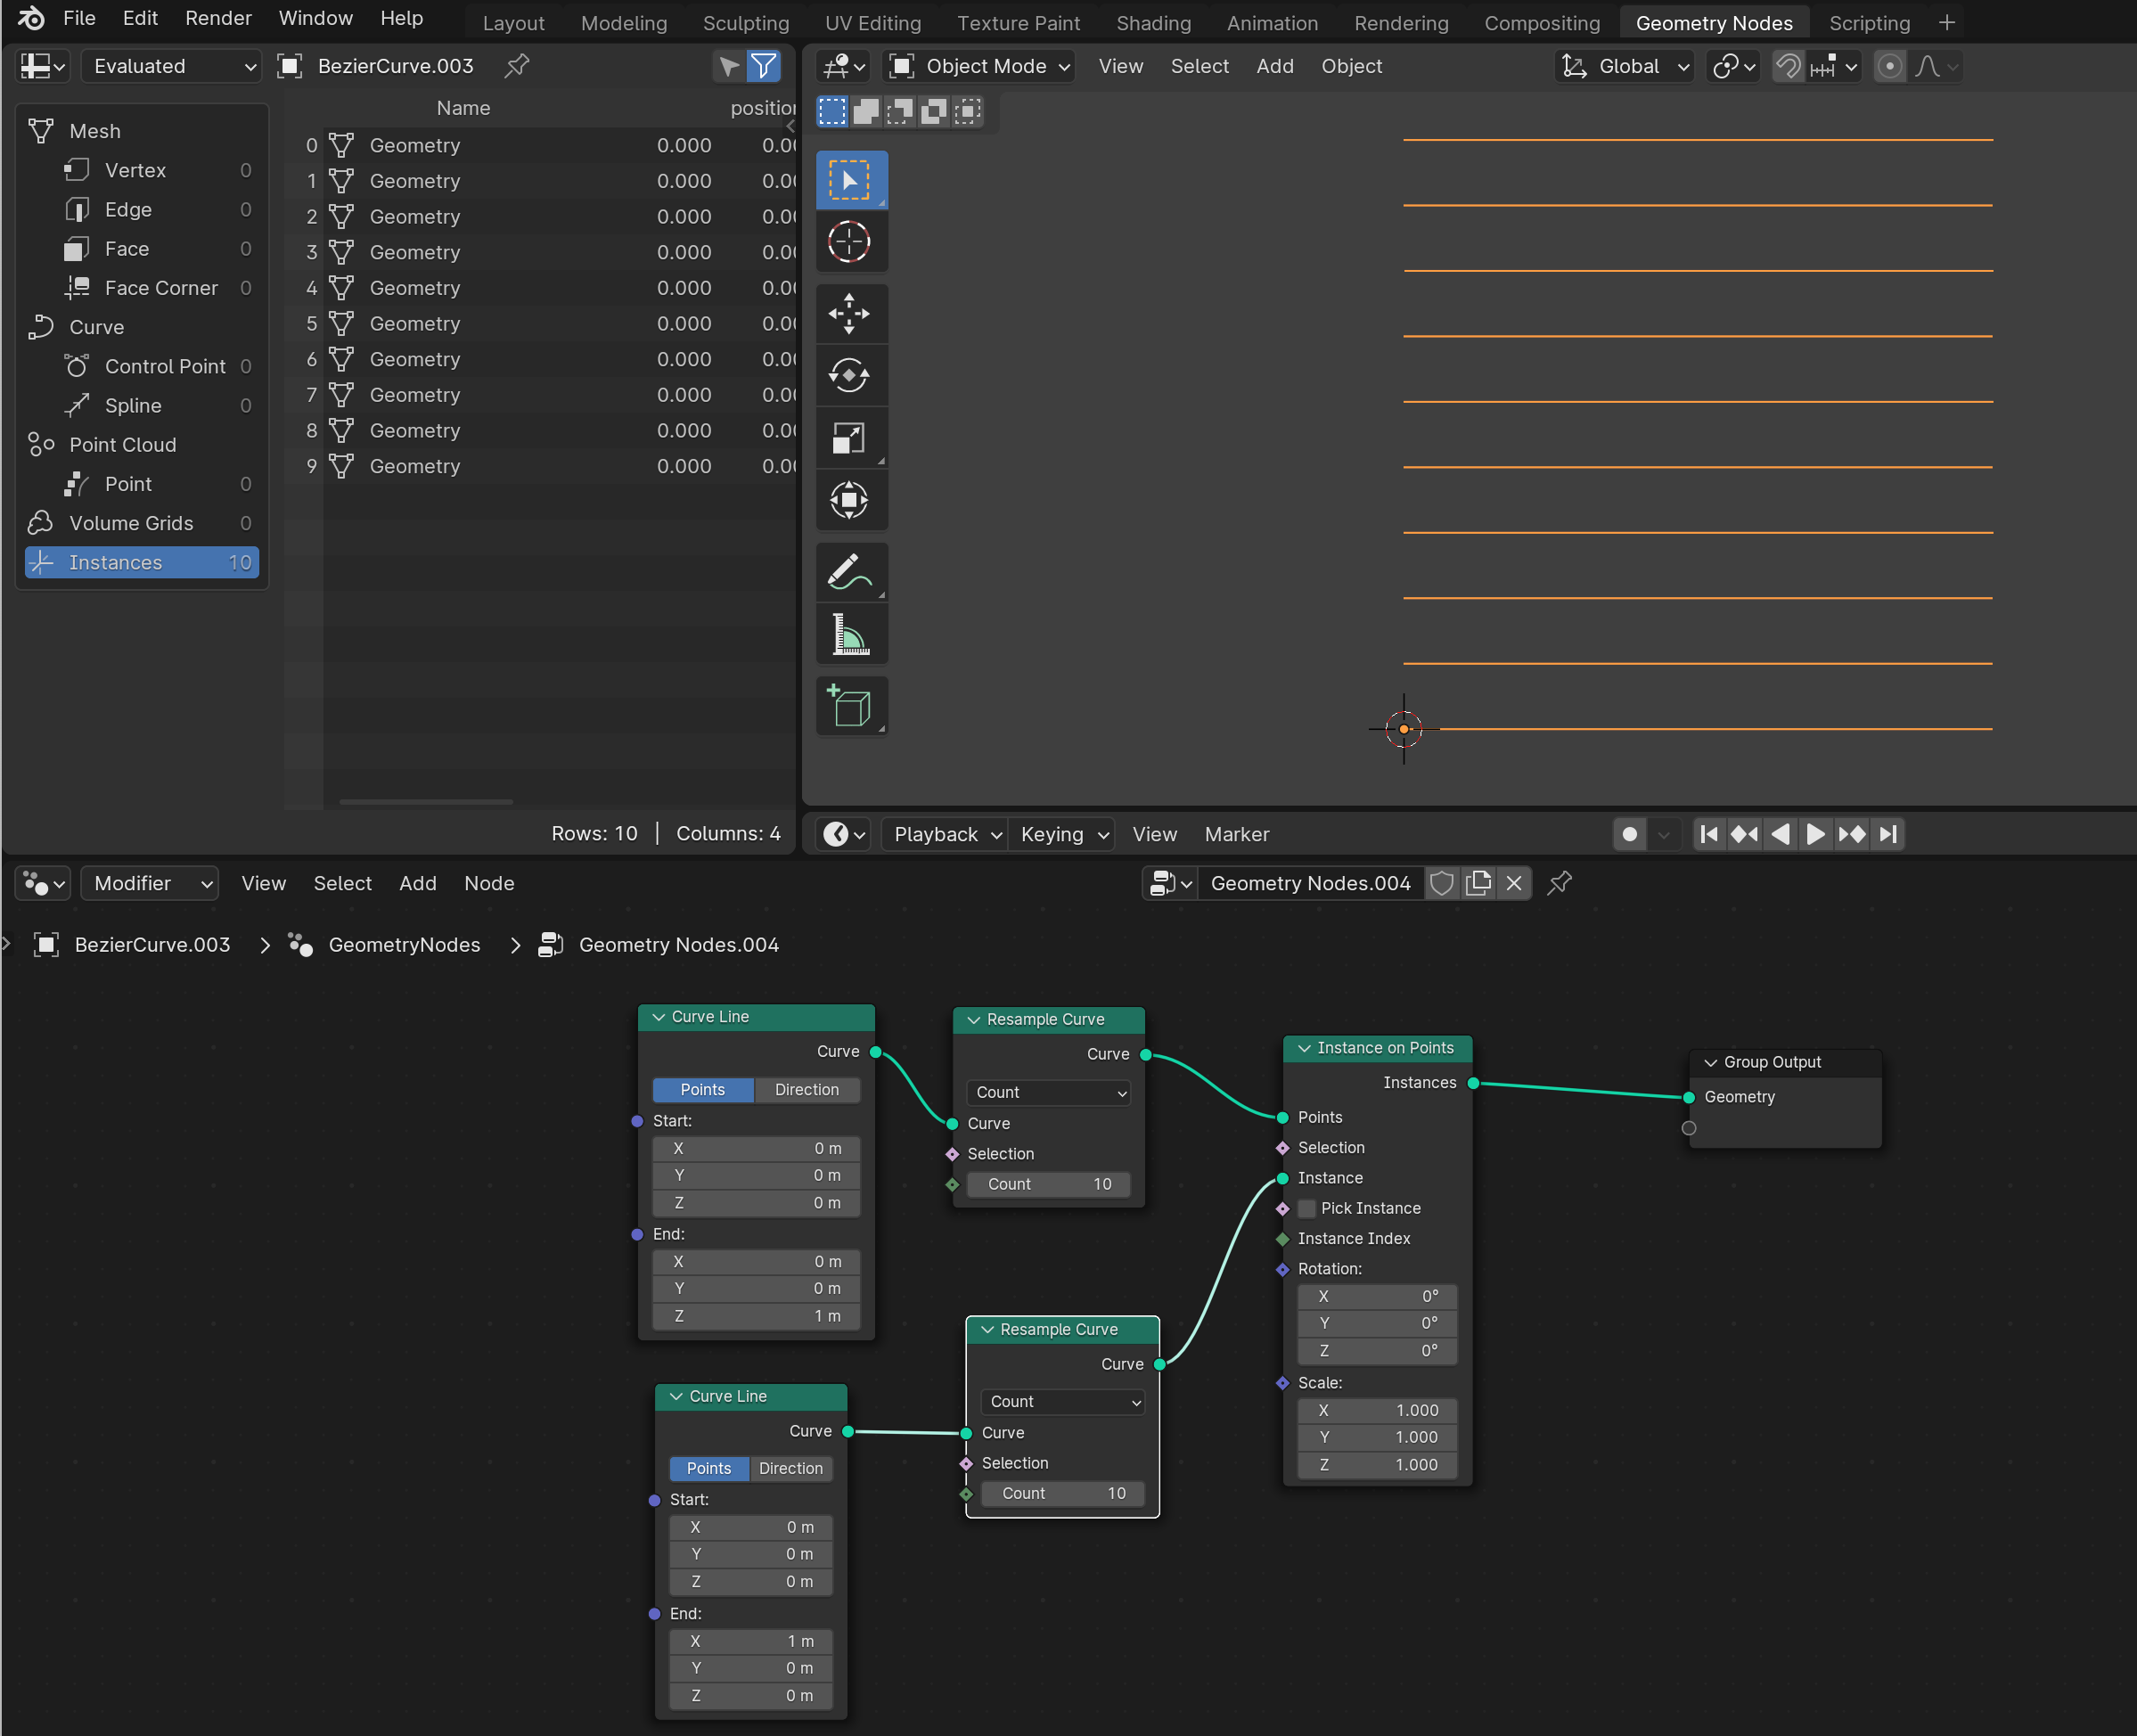Click the Add menu in node editor
This screenshot has height=1736, width=2137.
click(414, 882)
